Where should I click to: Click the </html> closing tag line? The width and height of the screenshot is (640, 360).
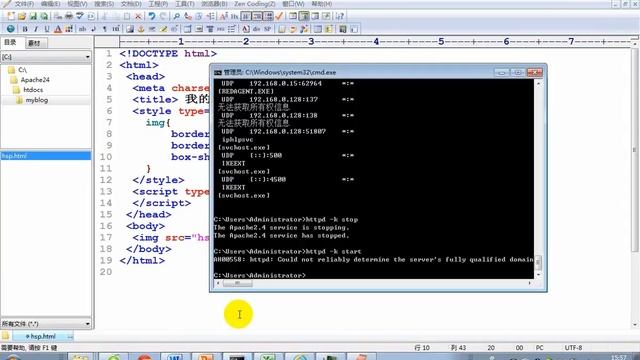point(142,260)
